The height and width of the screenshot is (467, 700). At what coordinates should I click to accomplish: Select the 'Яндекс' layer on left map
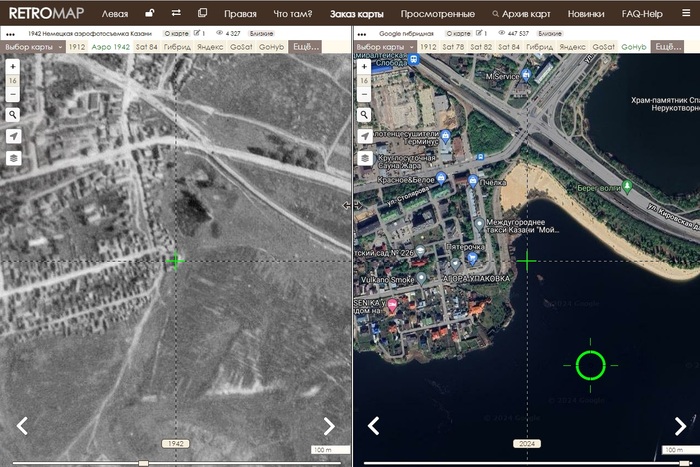click(x=211, y=47)
